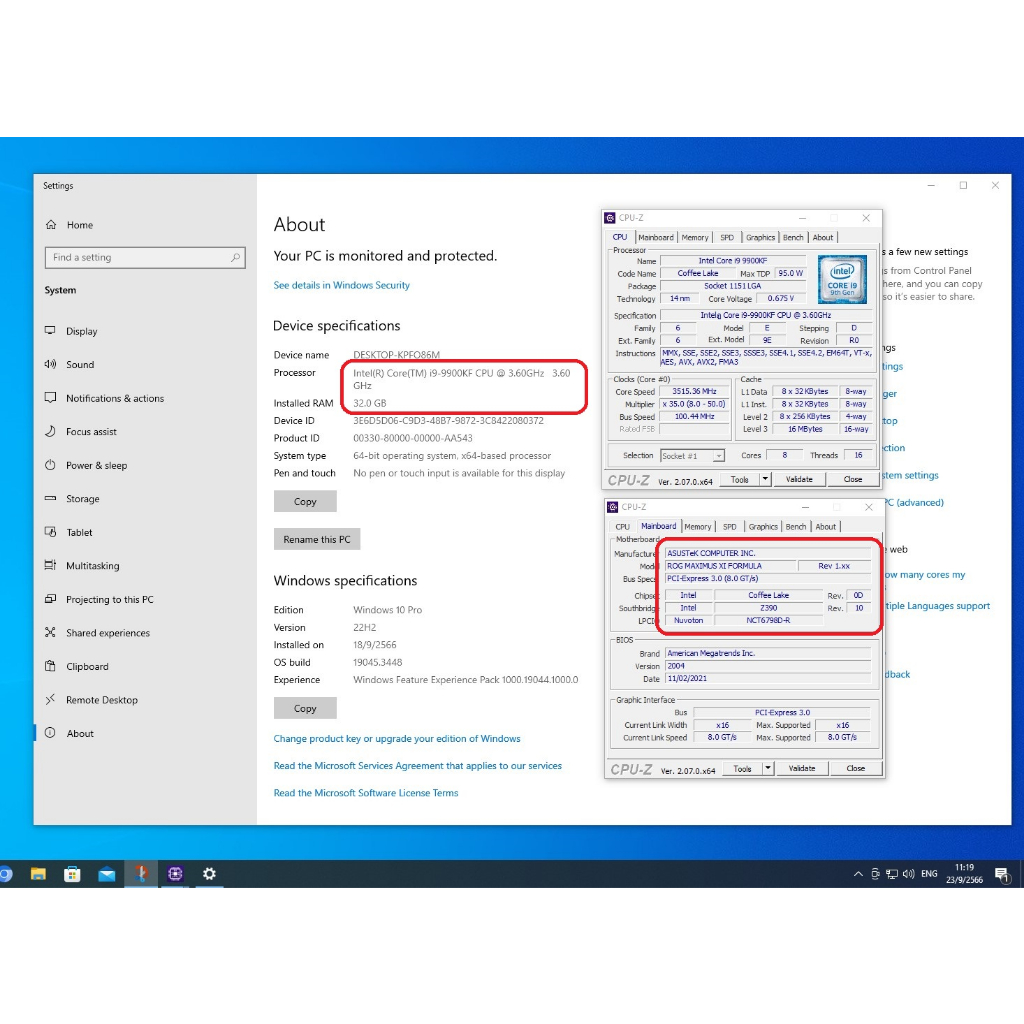Click the Home icon in Settings
Screen dimensions: 1024x1024
pyautogui.click(x=52, y=225)
